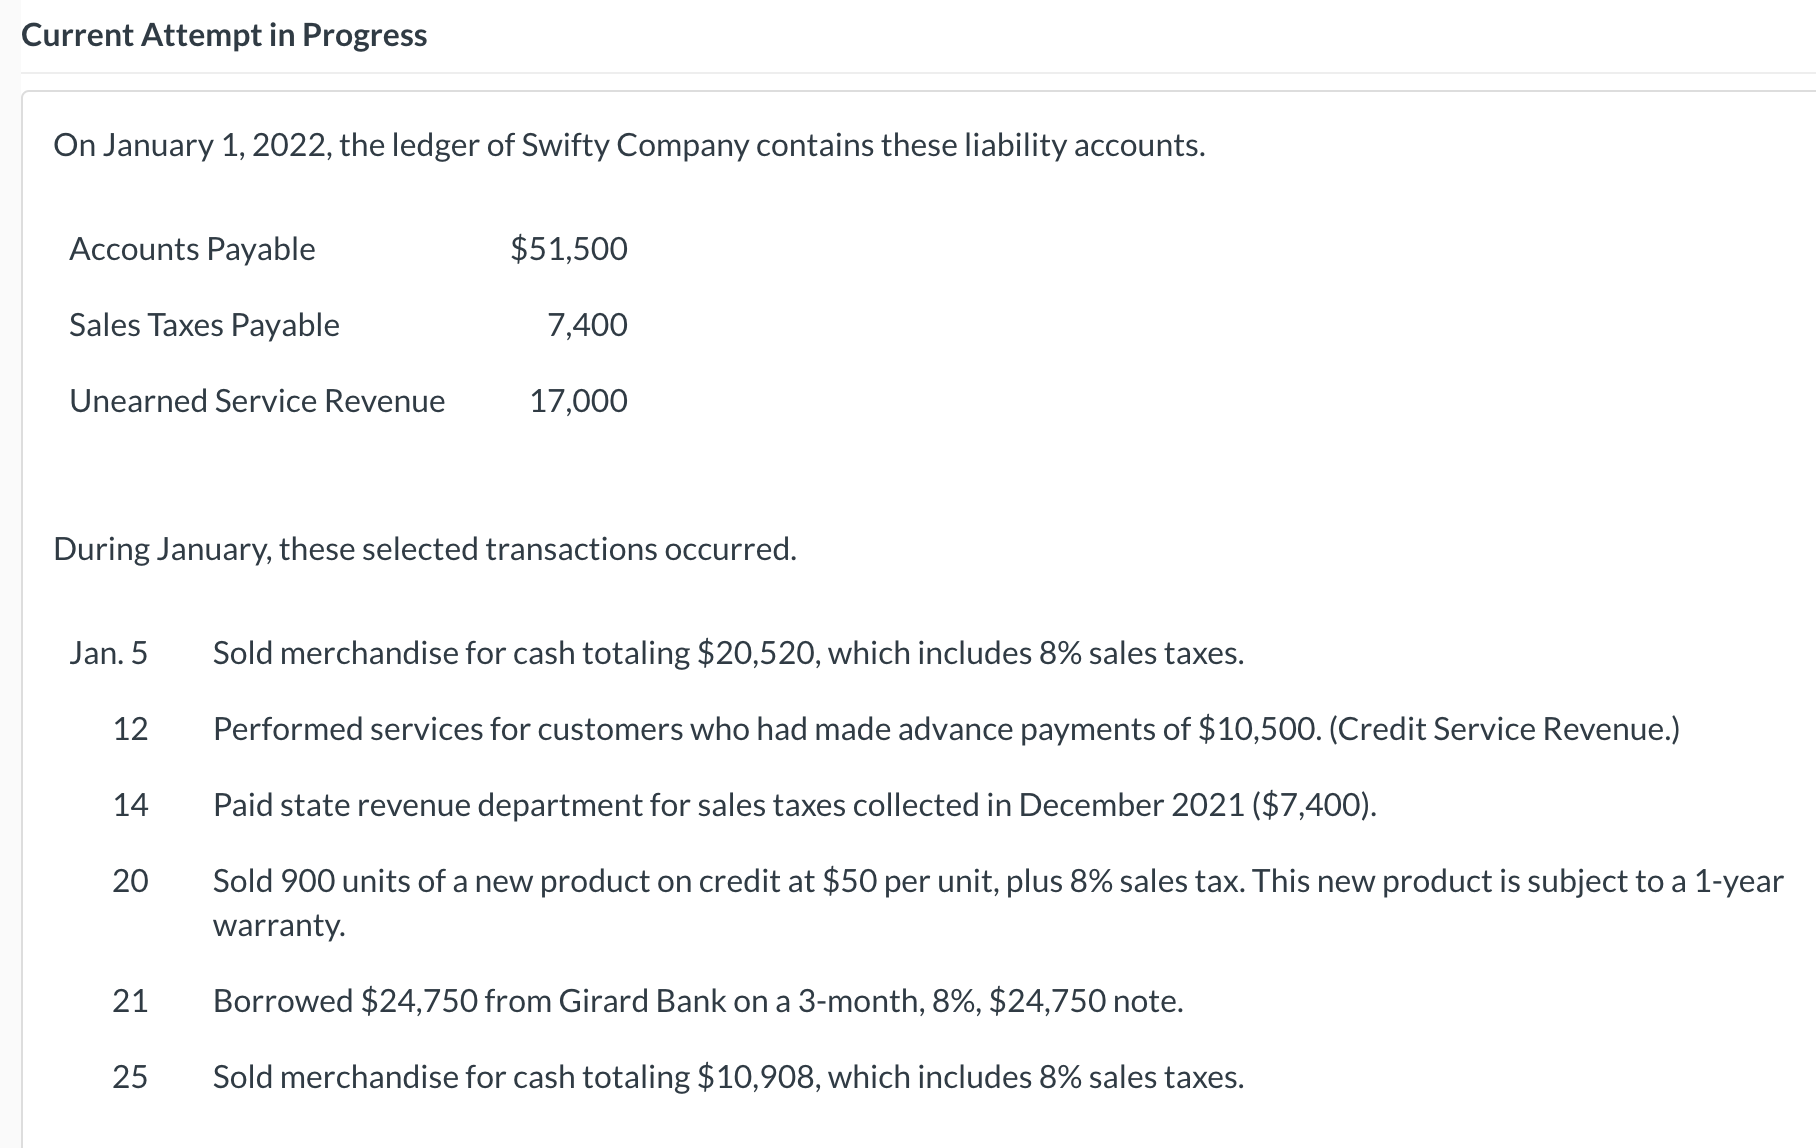1816x1148 pixels.
Task: Click the Jan. 5 date label
Action: [108, 653]
